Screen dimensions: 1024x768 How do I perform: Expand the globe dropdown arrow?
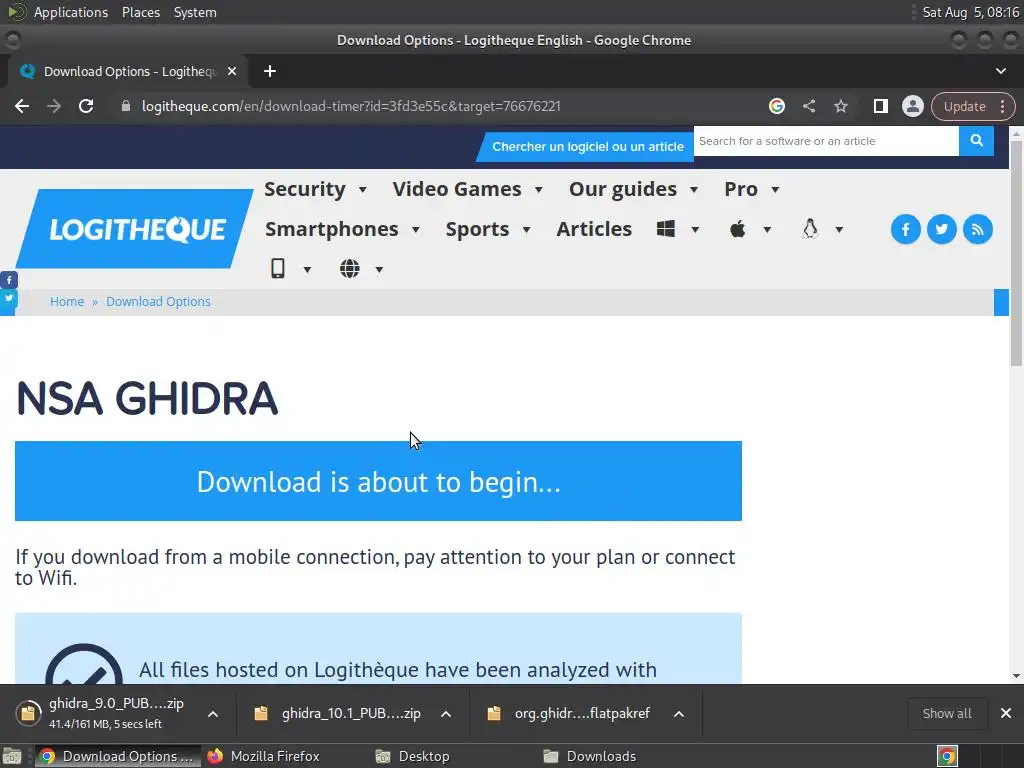tap(379, 270)
